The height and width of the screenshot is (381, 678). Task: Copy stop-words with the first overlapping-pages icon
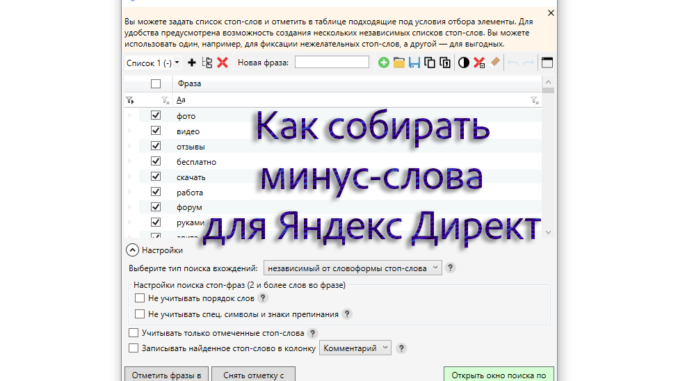(x=429, y=63)
